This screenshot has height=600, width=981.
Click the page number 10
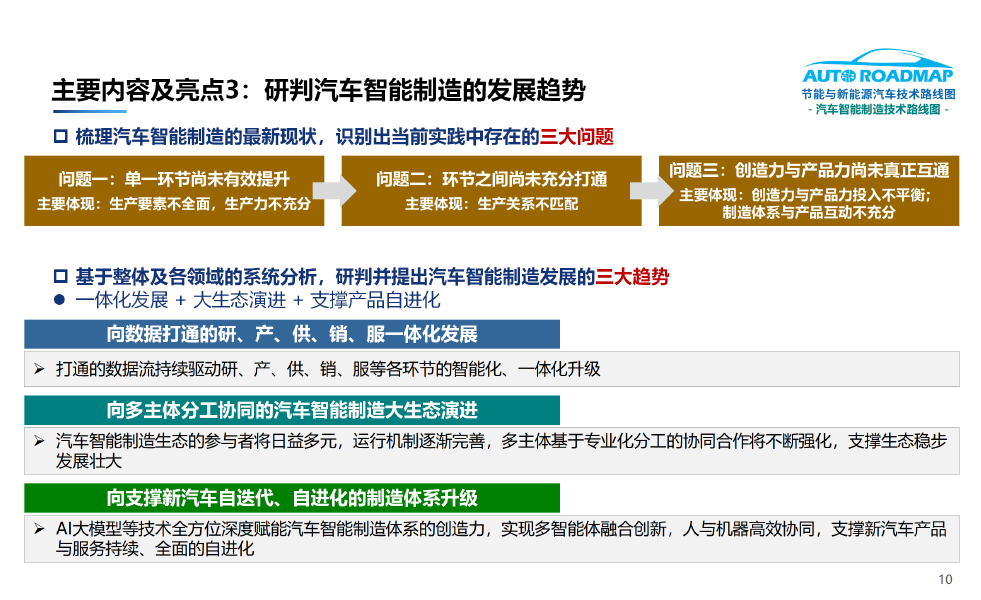point(943,577)
